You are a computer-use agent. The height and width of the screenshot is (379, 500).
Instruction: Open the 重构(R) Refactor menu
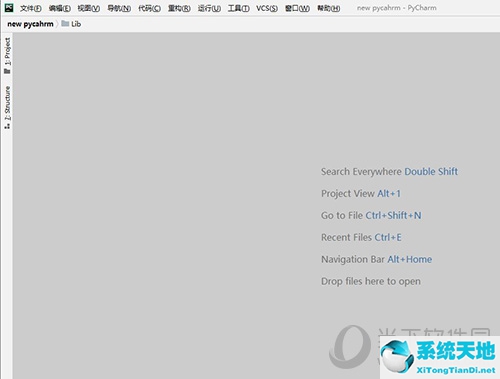(179, 8)
